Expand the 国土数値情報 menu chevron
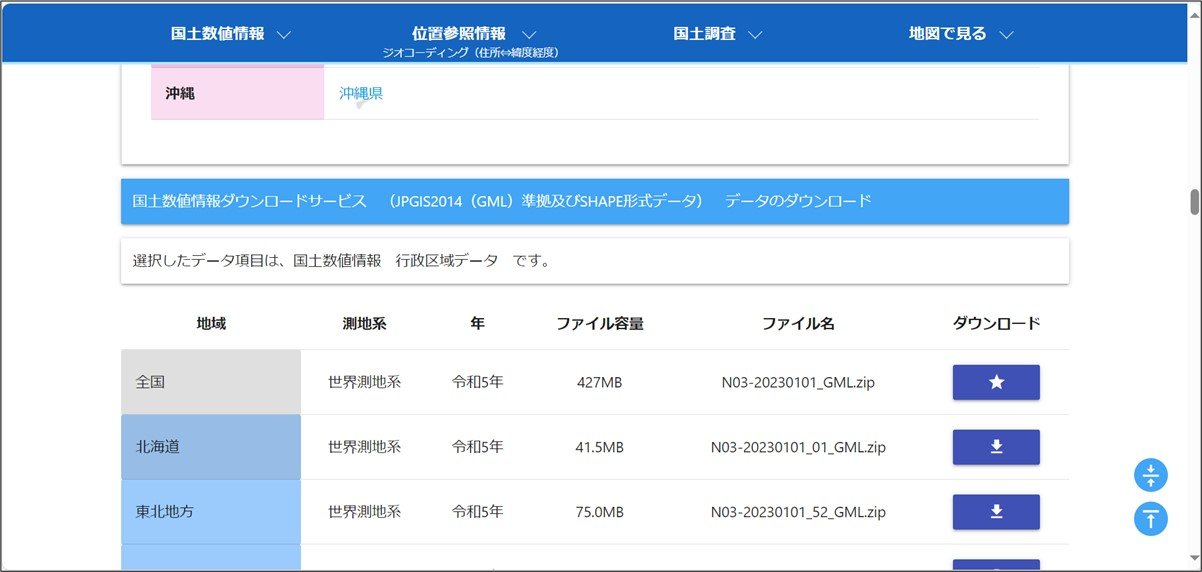 point(284,34)
